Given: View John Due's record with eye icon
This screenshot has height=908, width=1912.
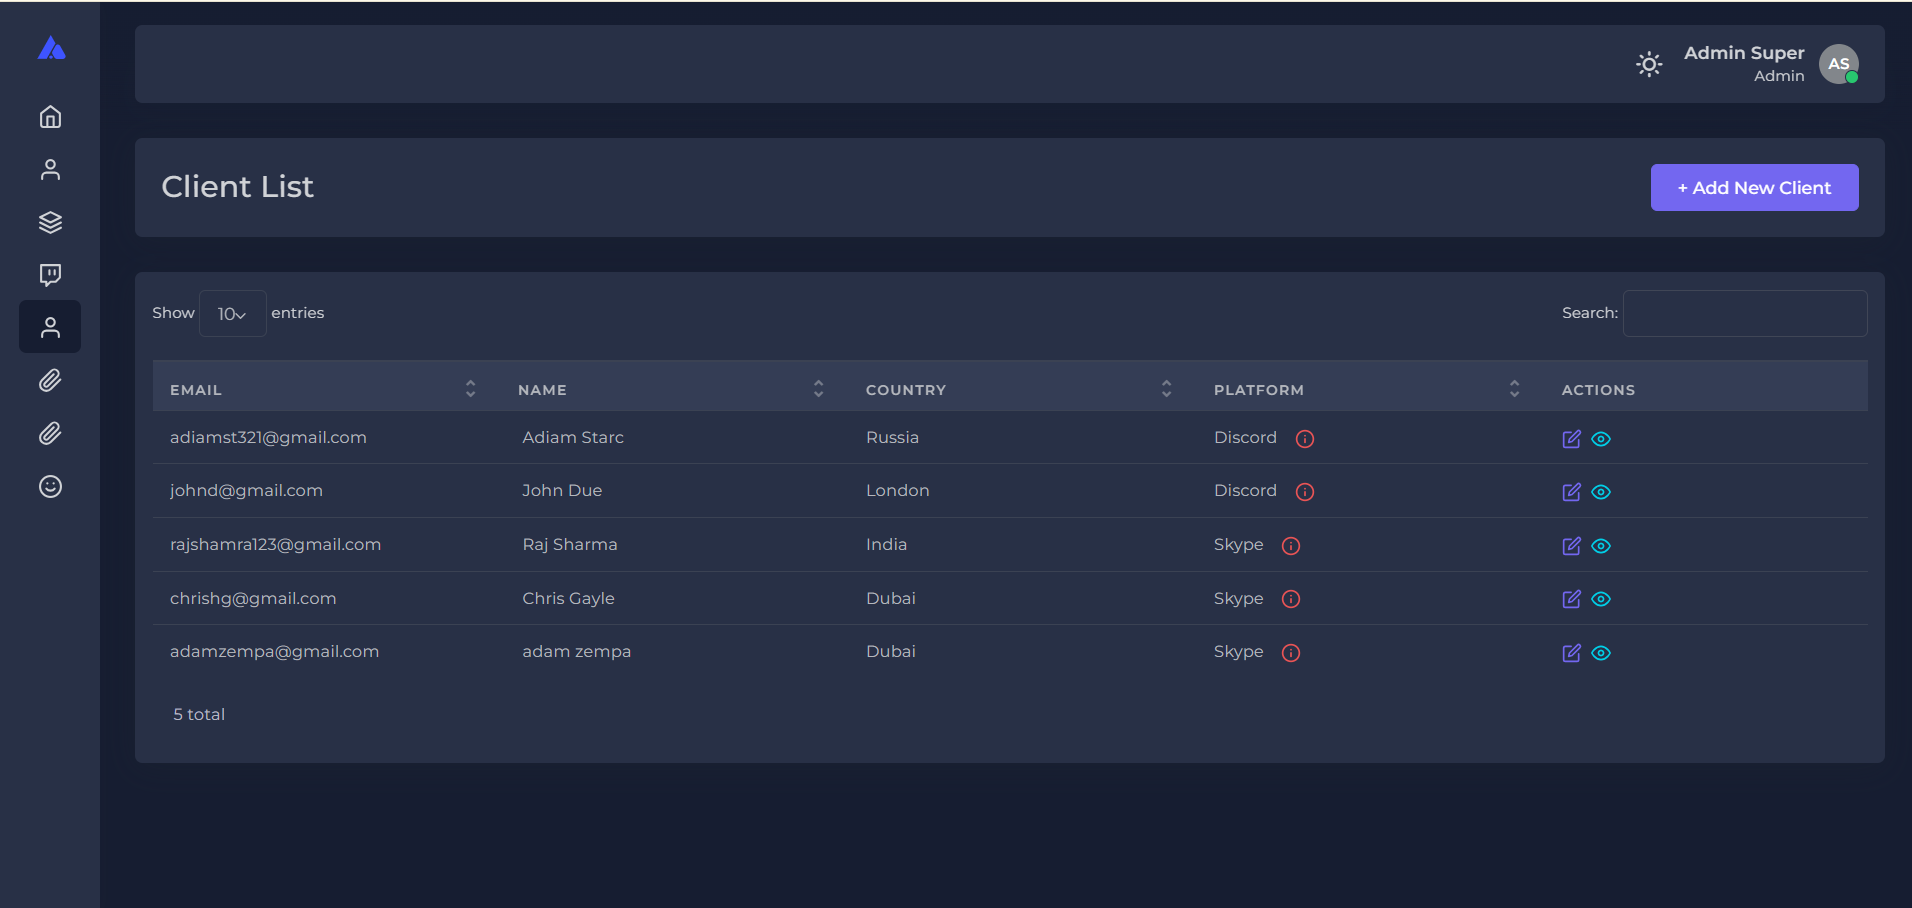Looking at the screenshot, I should pyautogui.click(x=1601, y=492).
